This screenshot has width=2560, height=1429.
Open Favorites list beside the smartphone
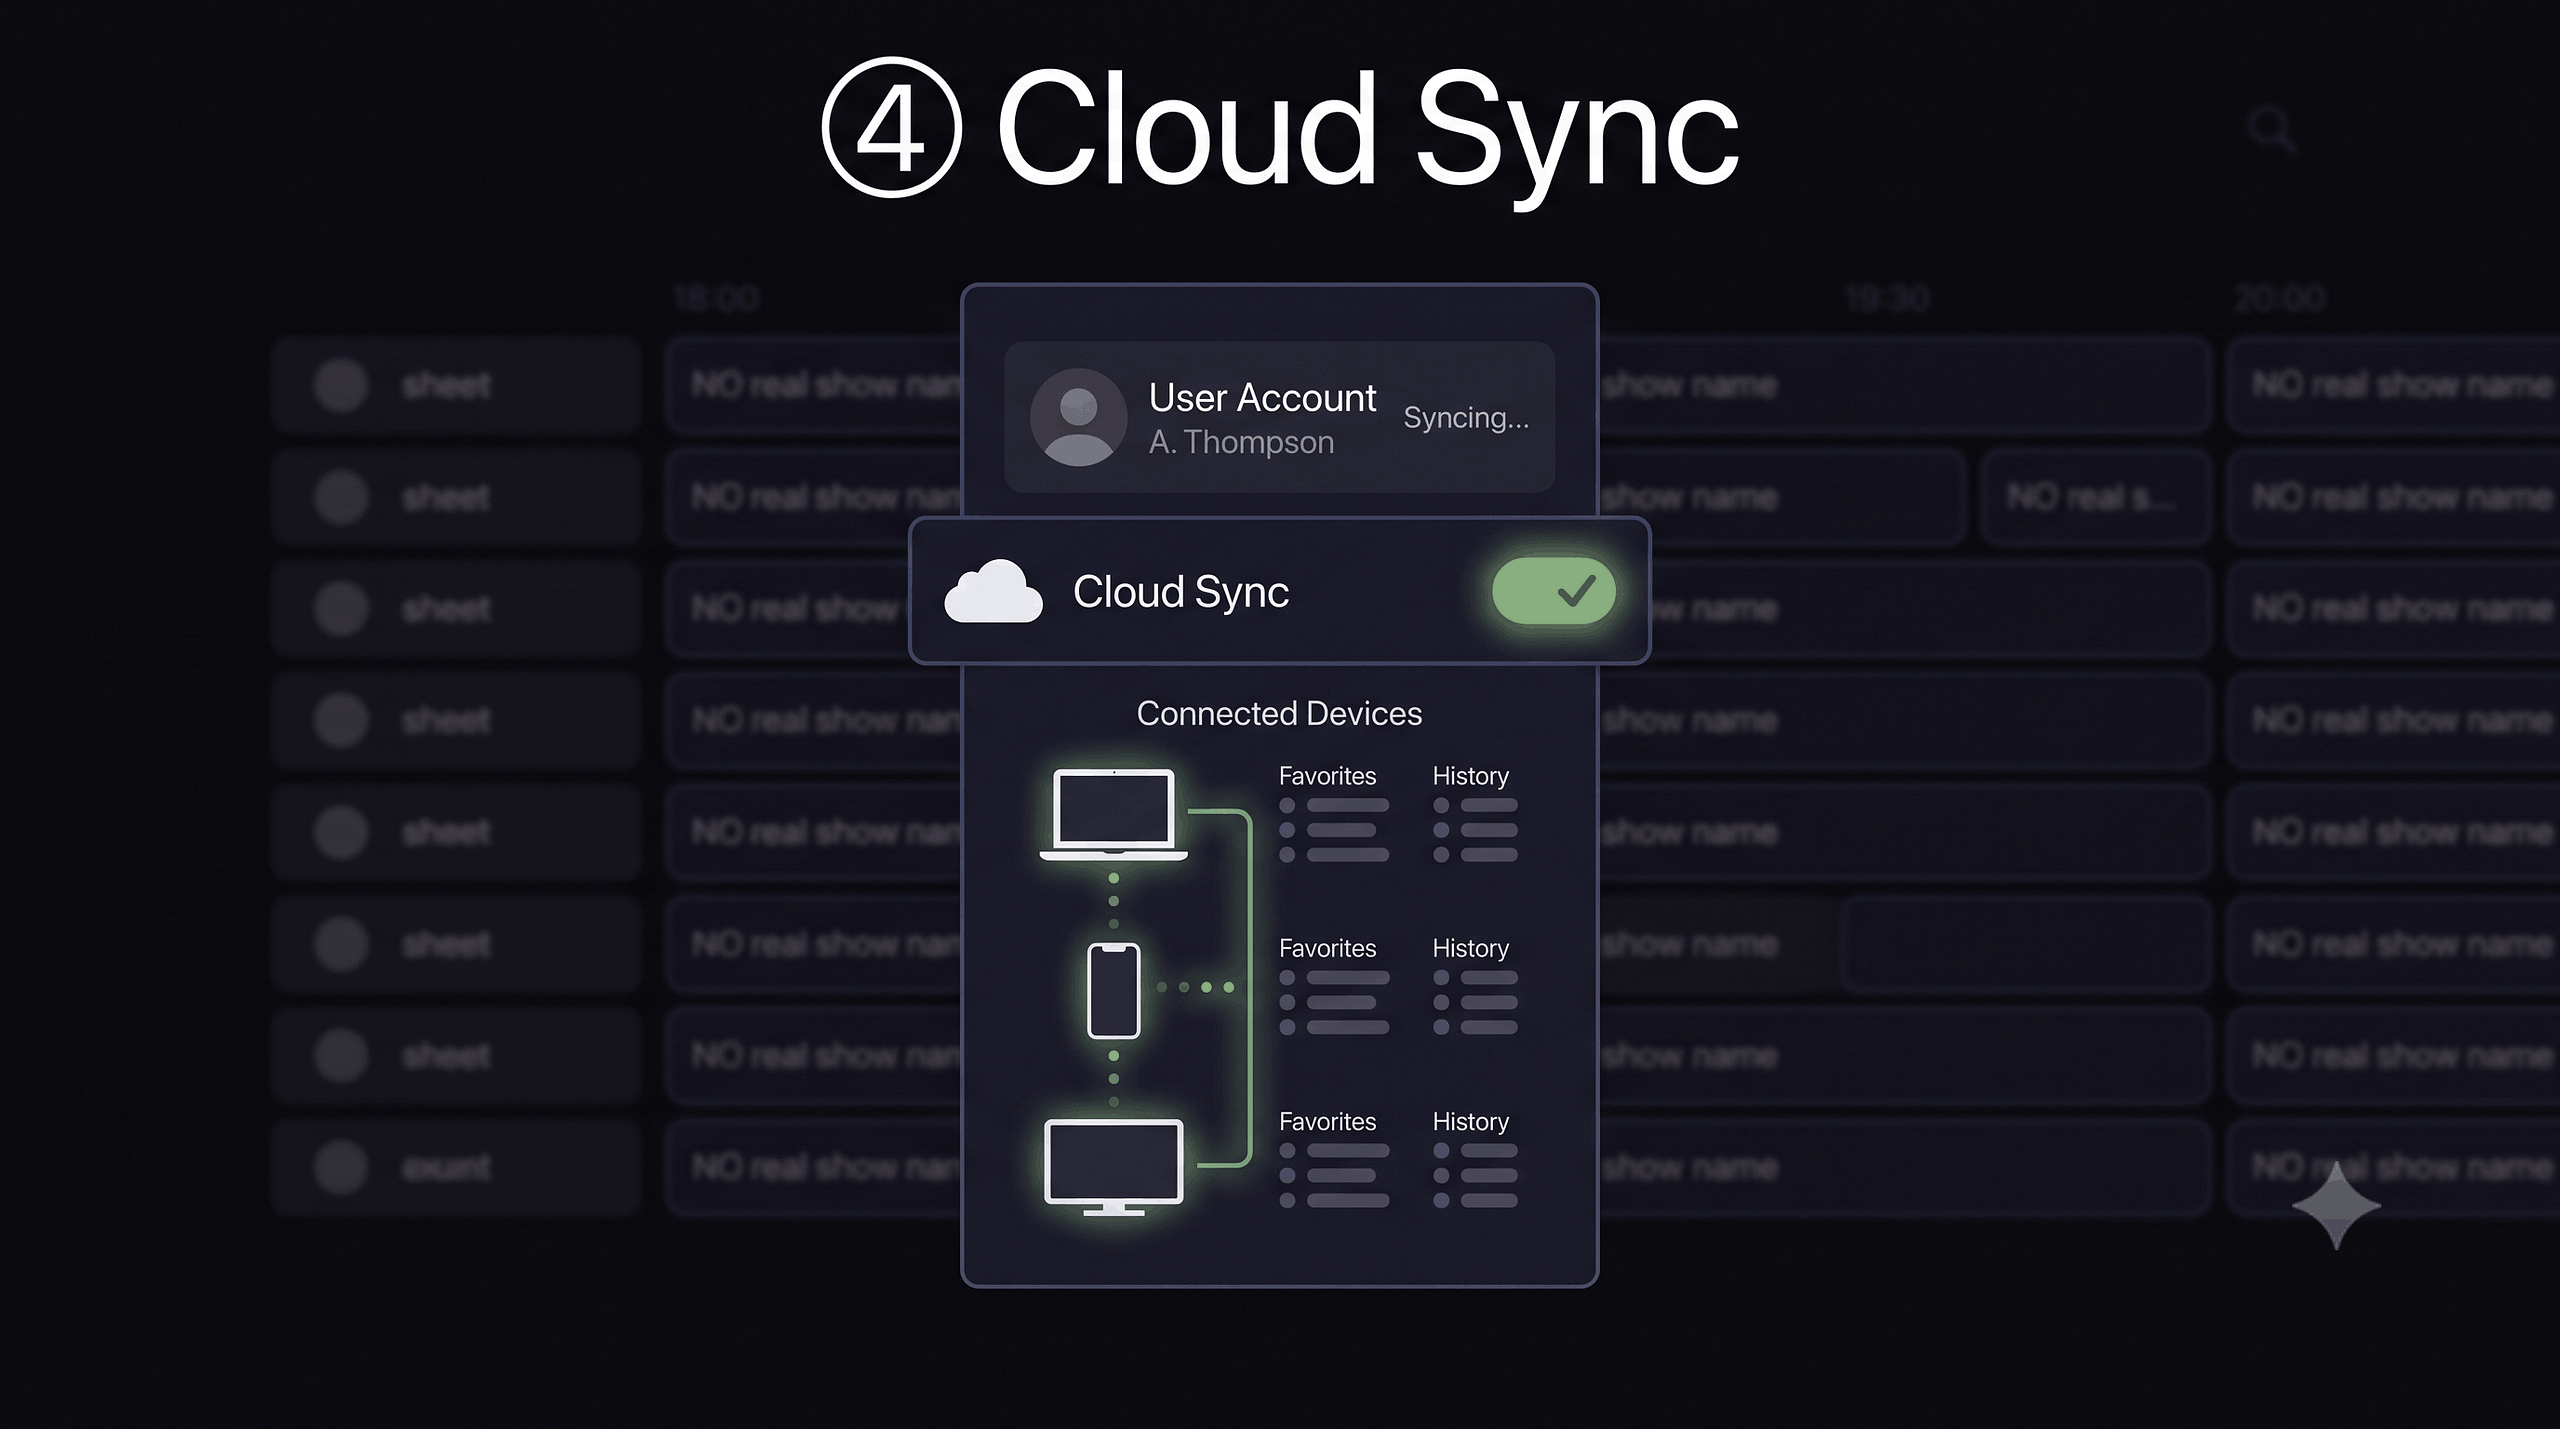click(1332, 986)
